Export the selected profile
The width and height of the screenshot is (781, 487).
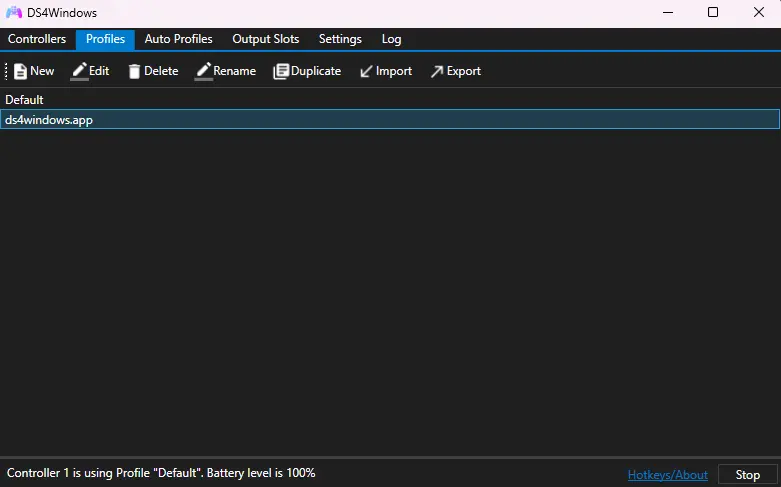pyautogui.click(x=456, y=71)
